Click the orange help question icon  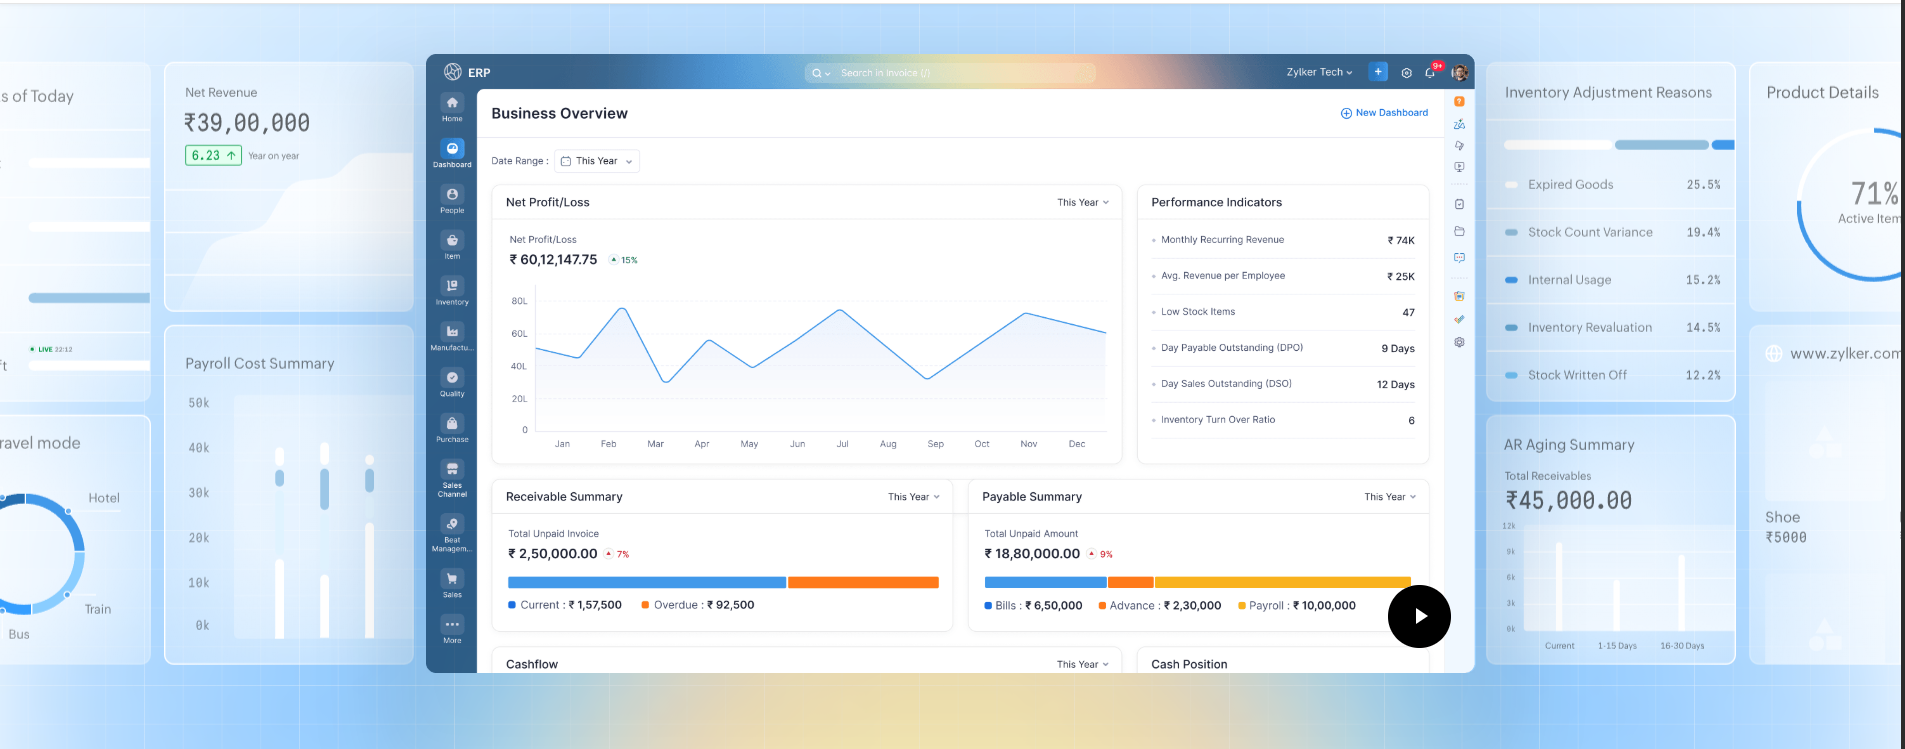point(1459,101)
